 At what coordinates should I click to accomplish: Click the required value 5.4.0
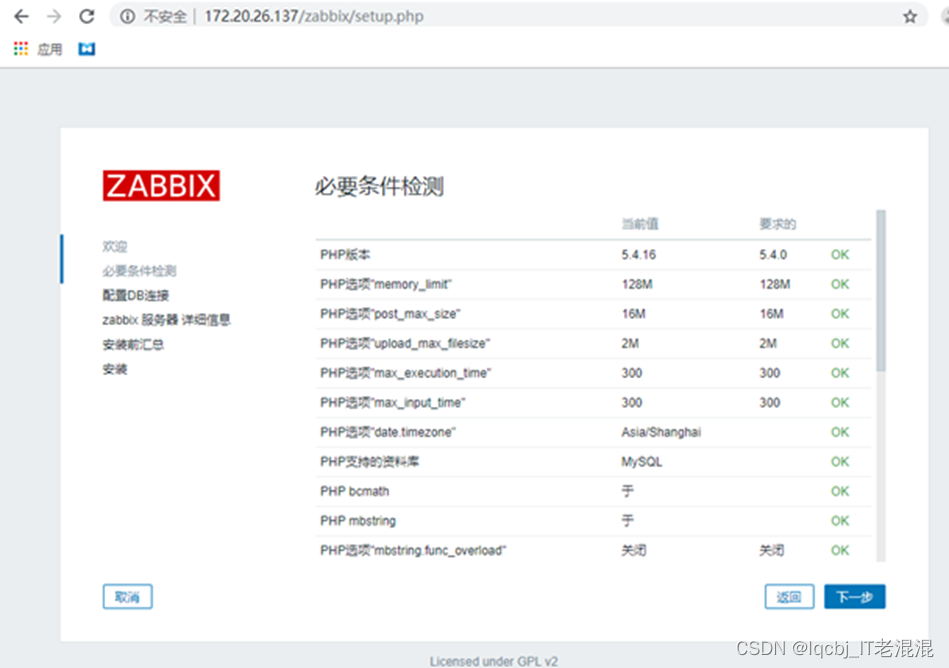click(x=773, y=255)
